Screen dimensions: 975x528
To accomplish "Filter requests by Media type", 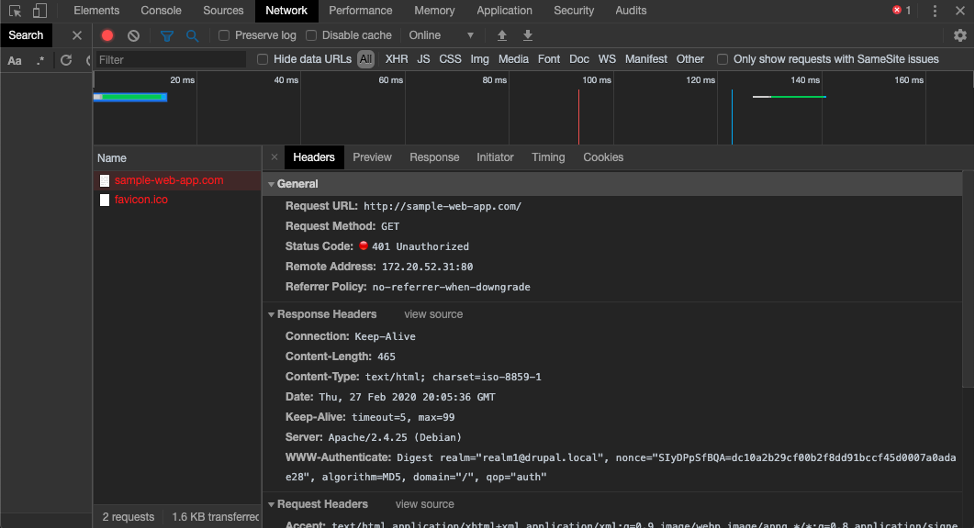I will pyautogui.click(x=513, y=59).
